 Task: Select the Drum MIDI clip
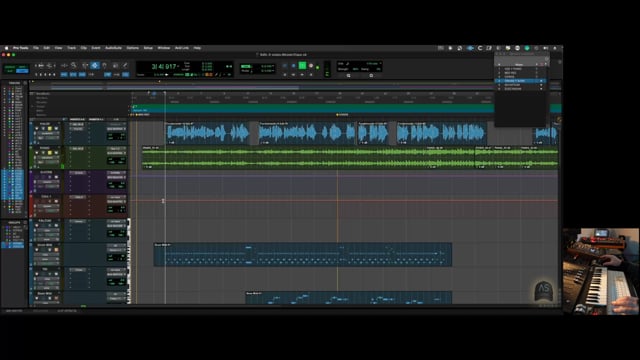click(303, 255)
